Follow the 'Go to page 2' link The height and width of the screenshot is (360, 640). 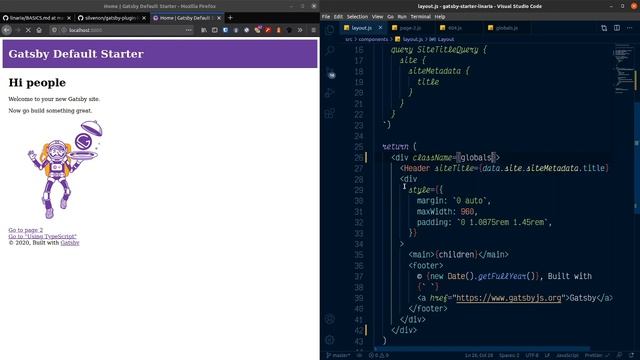coord(26,230)
